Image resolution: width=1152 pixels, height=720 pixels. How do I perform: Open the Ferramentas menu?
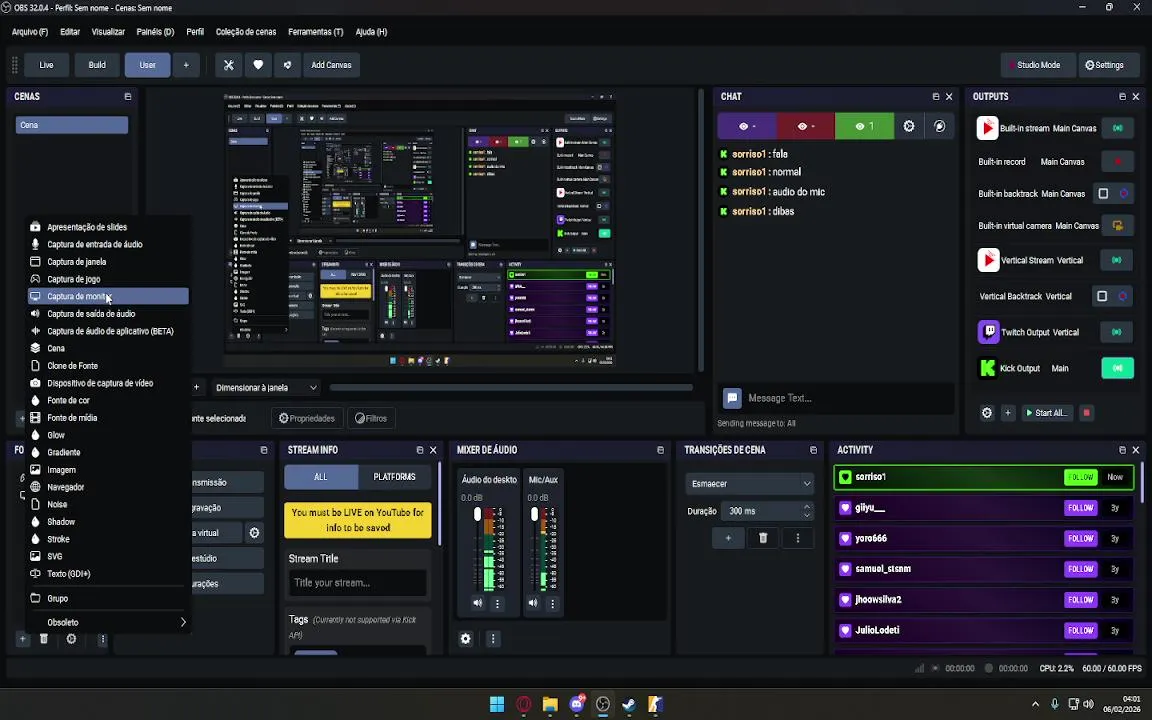(315, 32)
